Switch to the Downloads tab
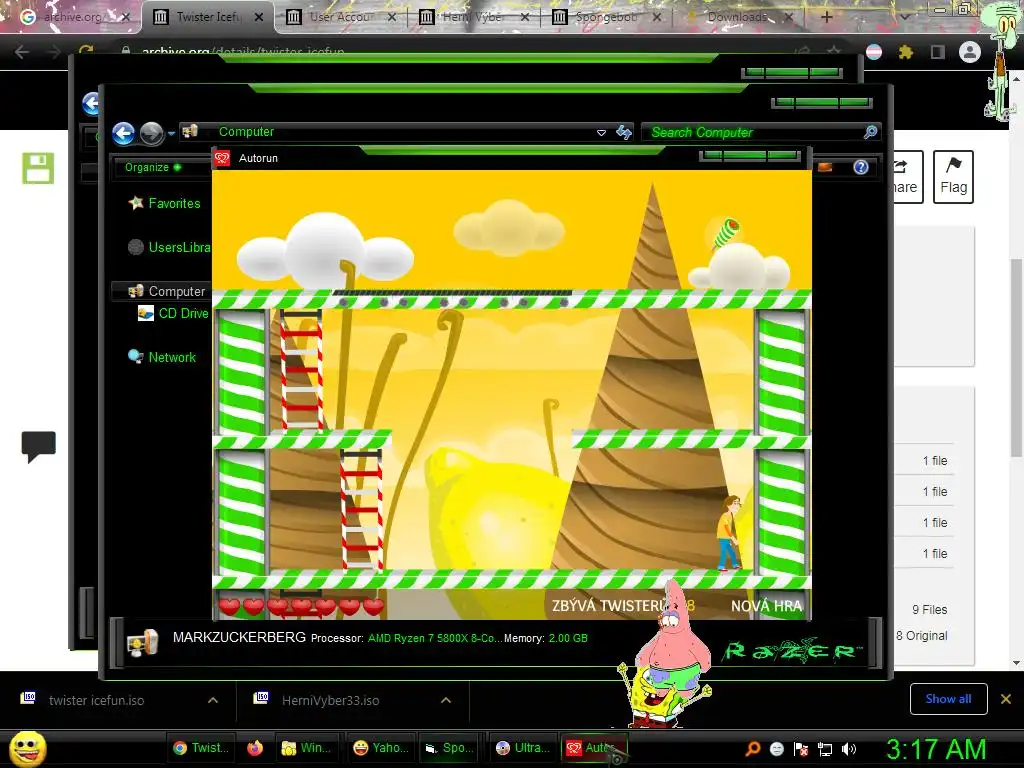1024x768 pixels. point(740,17)
